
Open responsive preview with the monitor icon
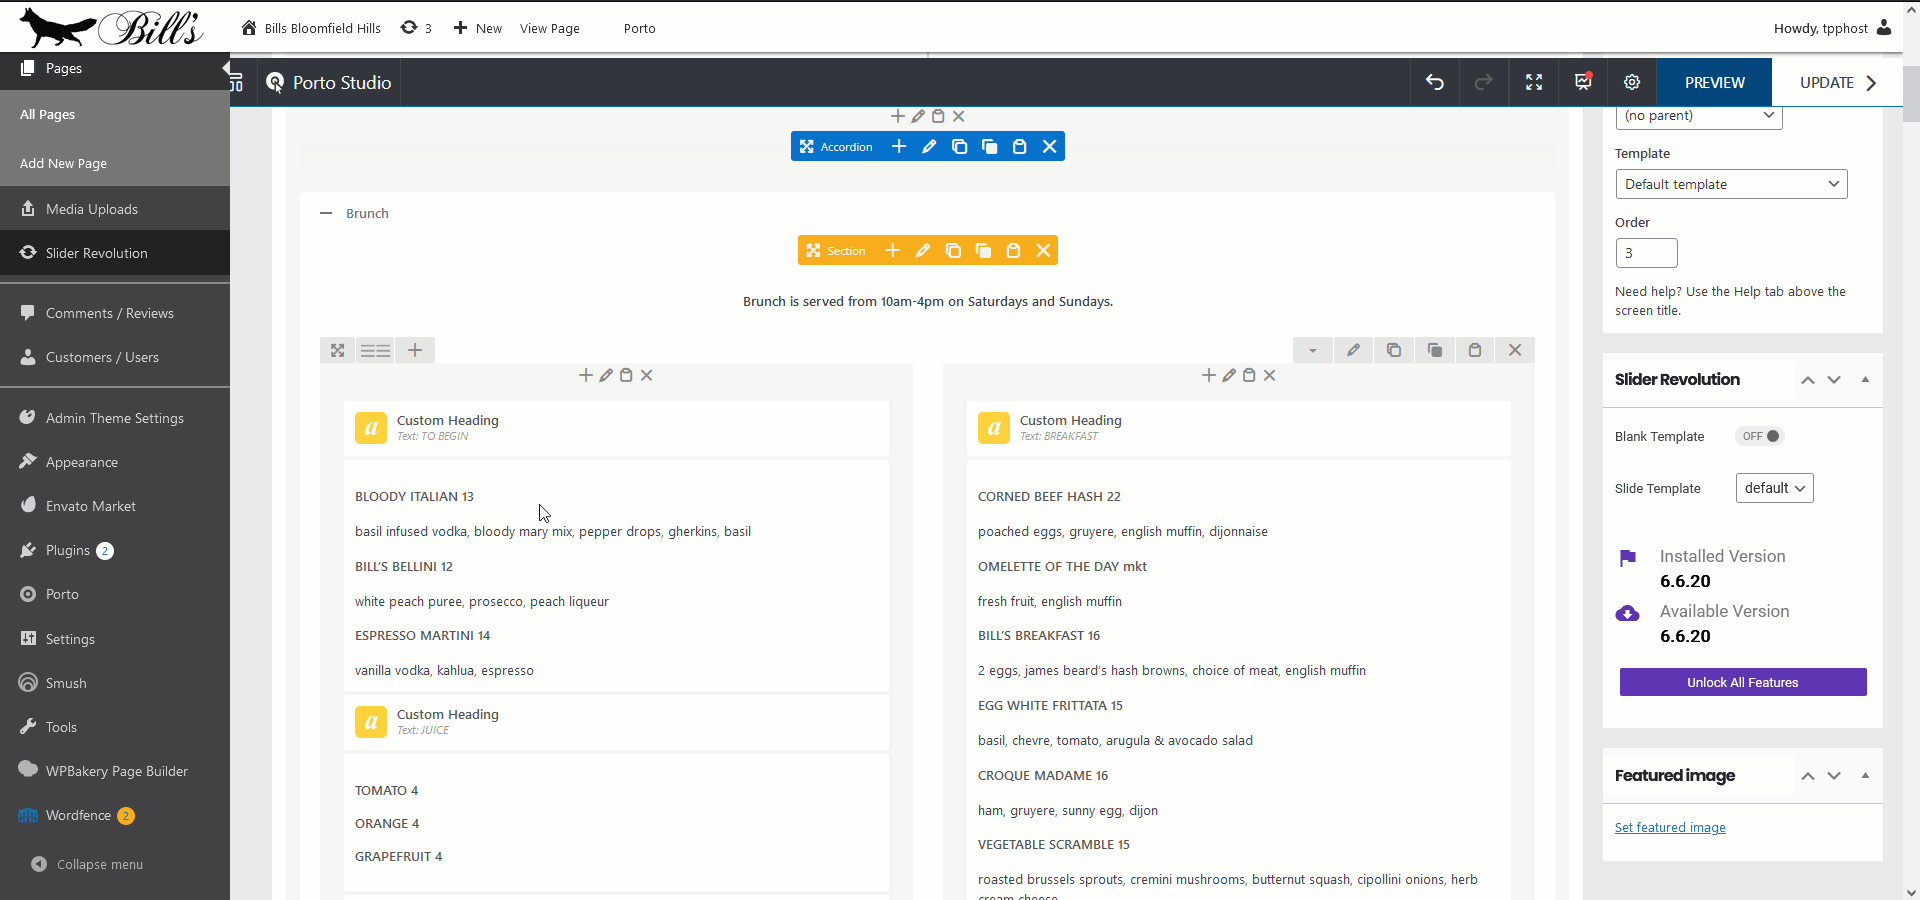[x=1581, y=82]
